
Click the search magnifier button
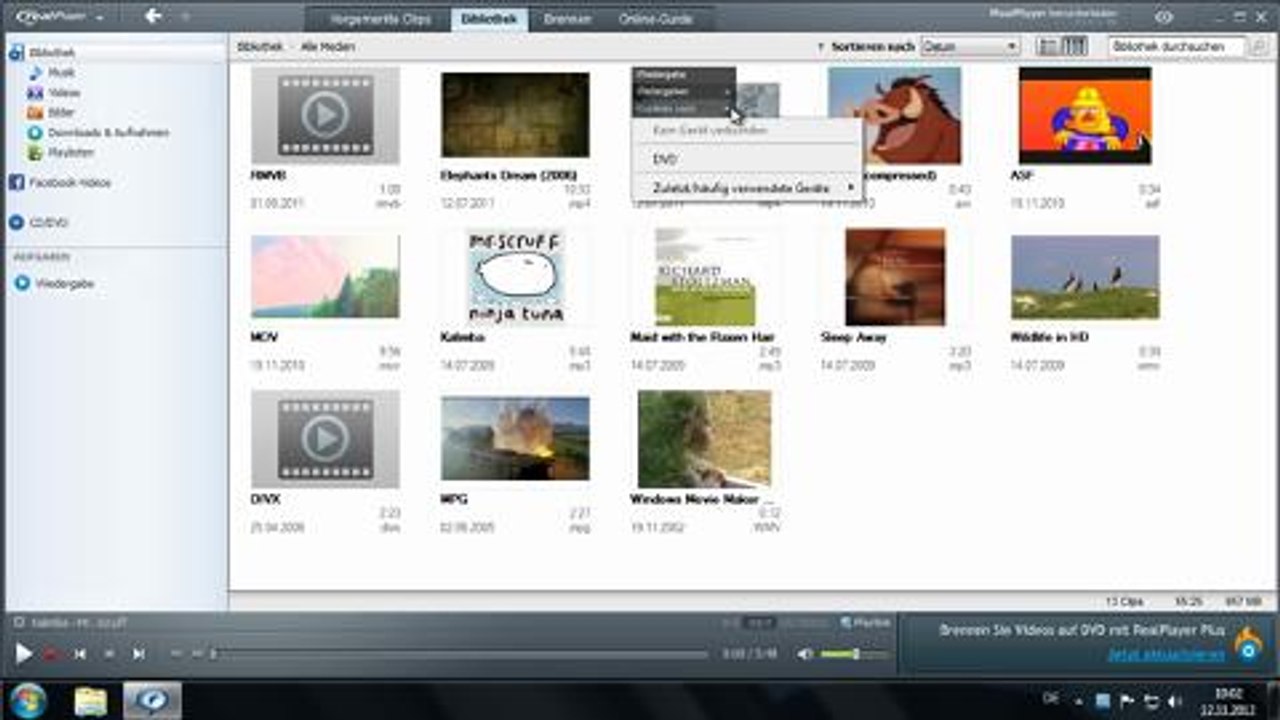point(1258,47)
